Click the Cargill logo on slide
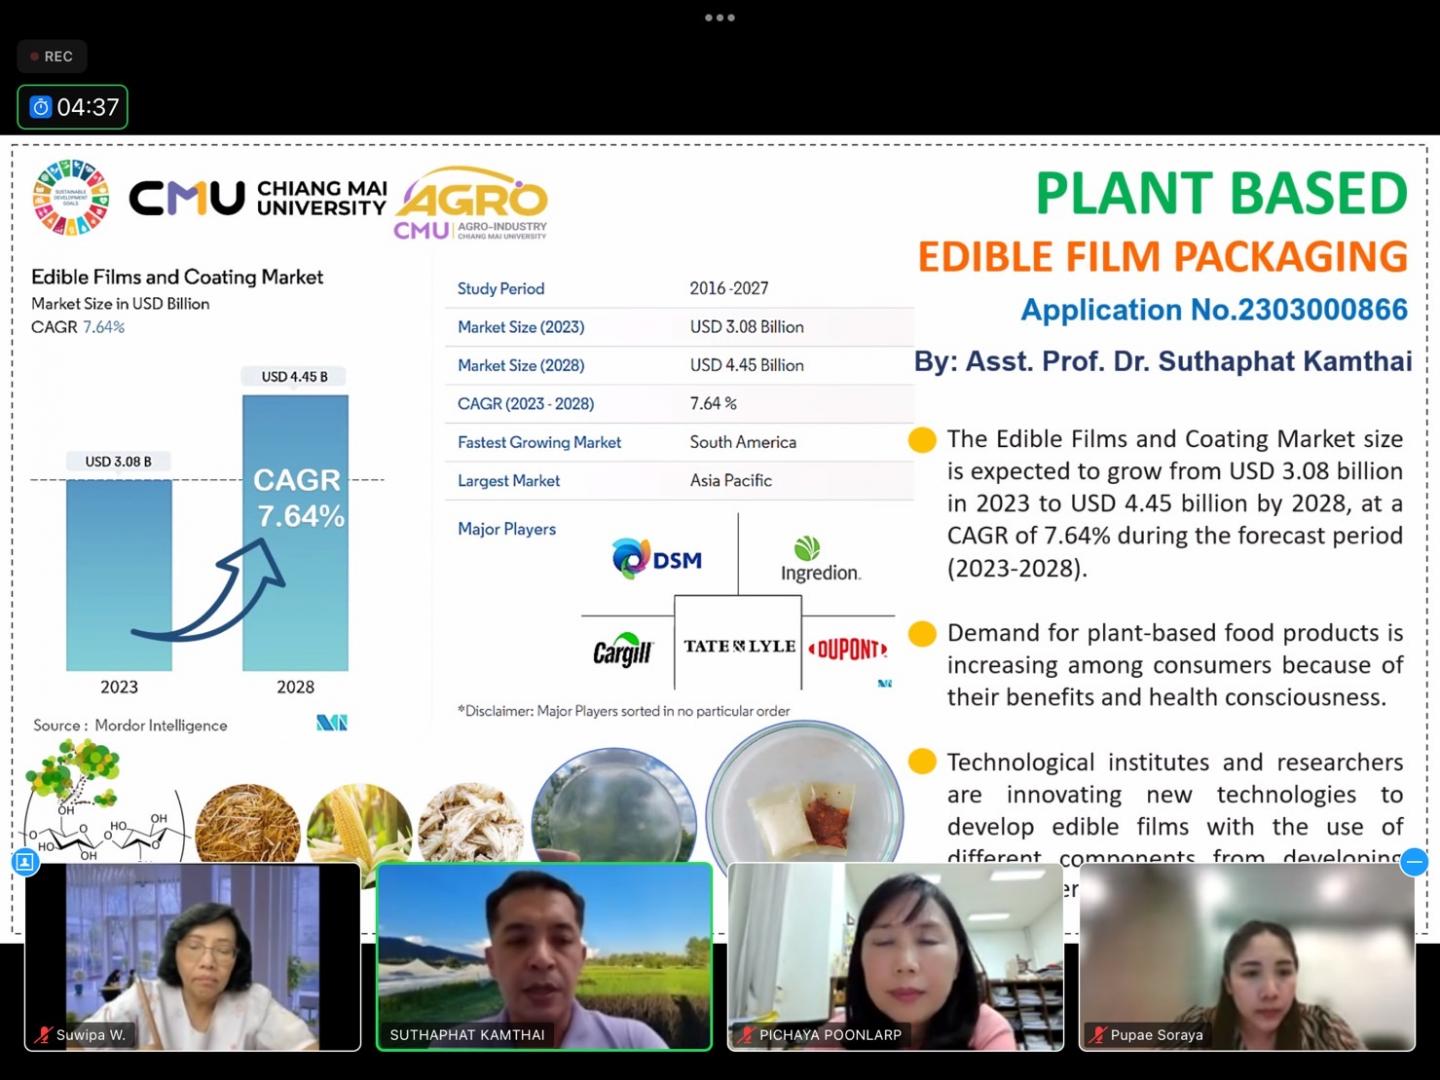Viewport: 1440px width, 1080px height. pos(622,651)
